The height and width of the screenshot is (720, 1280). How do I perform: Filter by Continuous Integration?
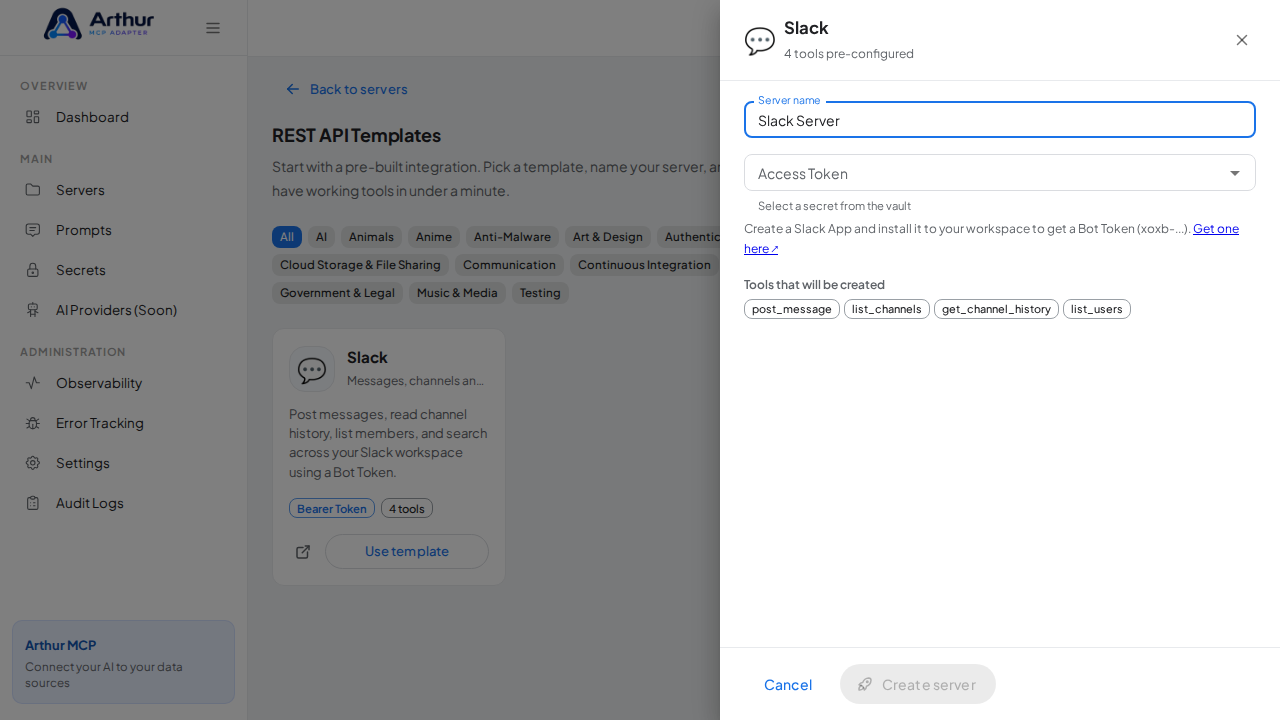[644, 265]
